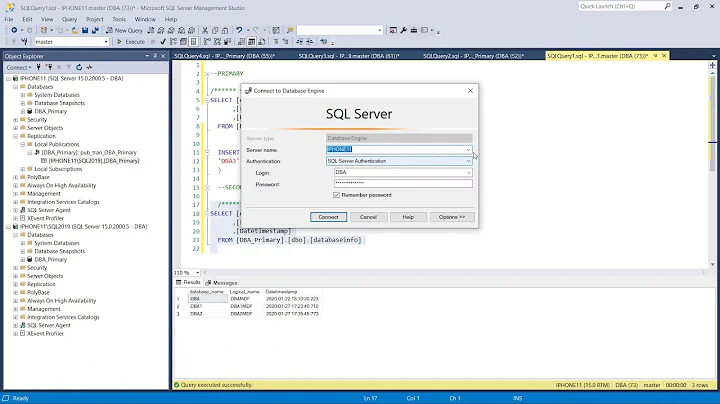Open Connect dropdown in Object Explorer
Image resolution: width=720 pixels, height=404 pixels.
click(x=19, y=67)
